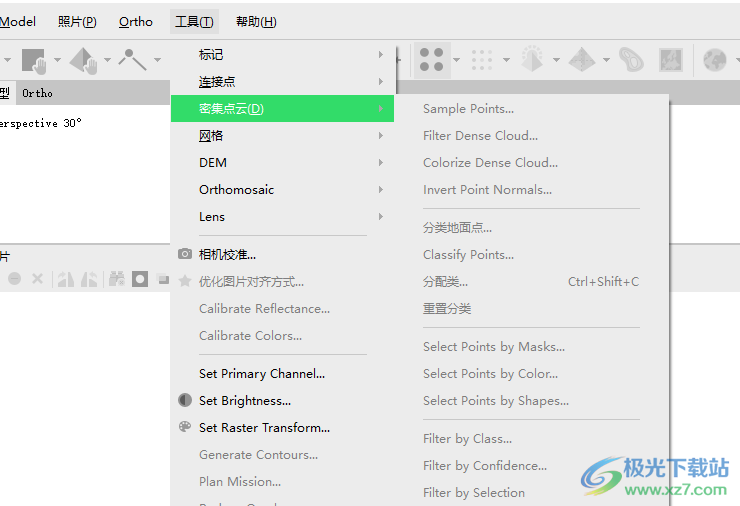
Task: Close the 工具(T) menu
Action: (194, 22)
